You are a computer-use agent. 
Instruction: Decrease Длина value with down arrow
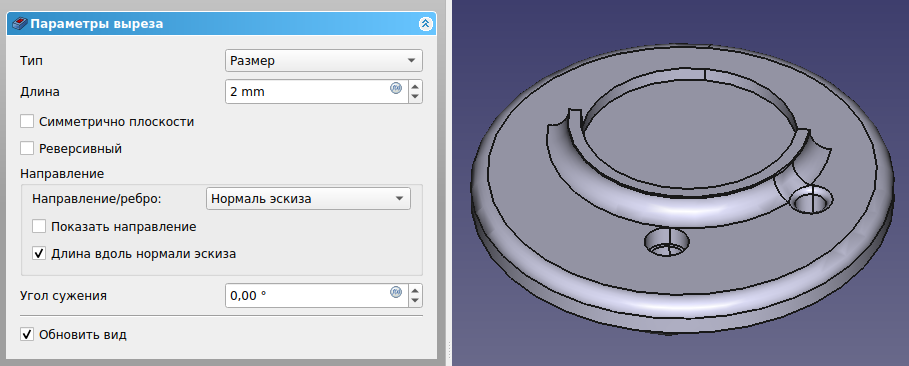(415, 97)
